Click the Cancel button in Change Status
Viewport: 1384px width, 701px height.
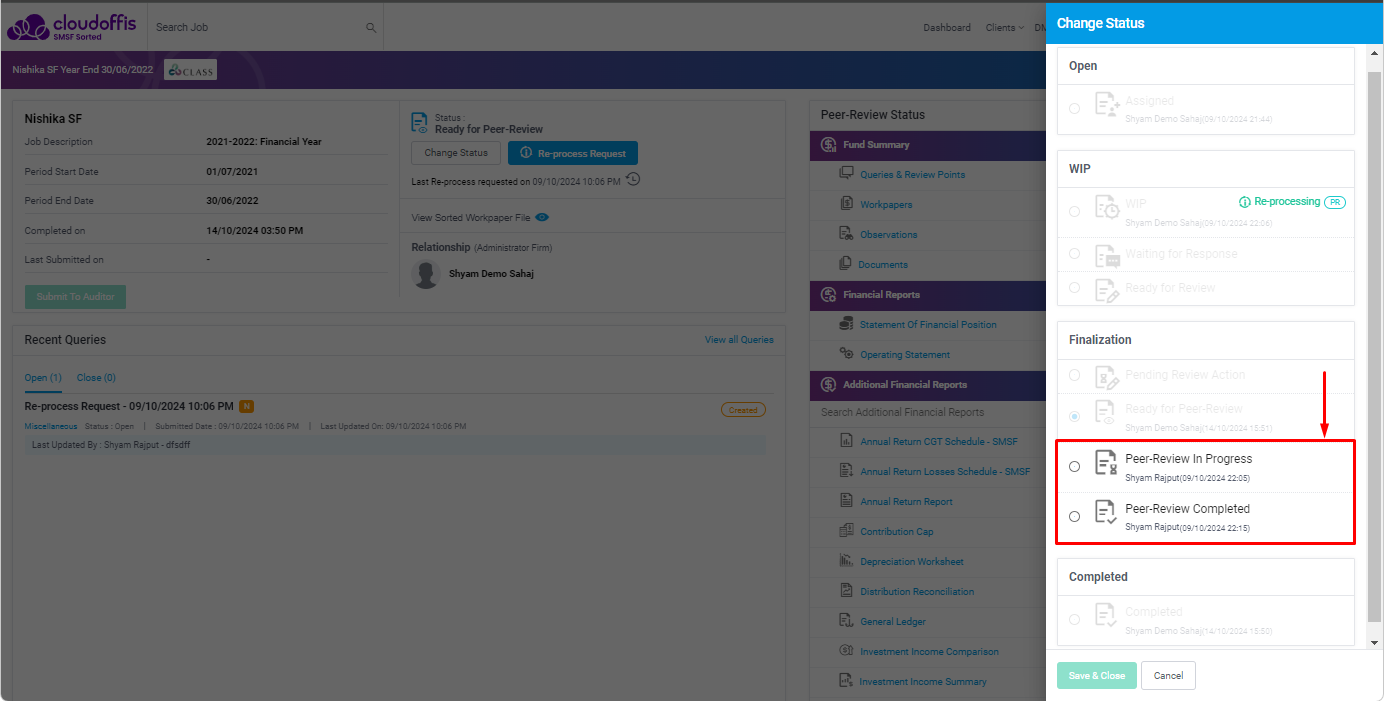point(1168,675)
